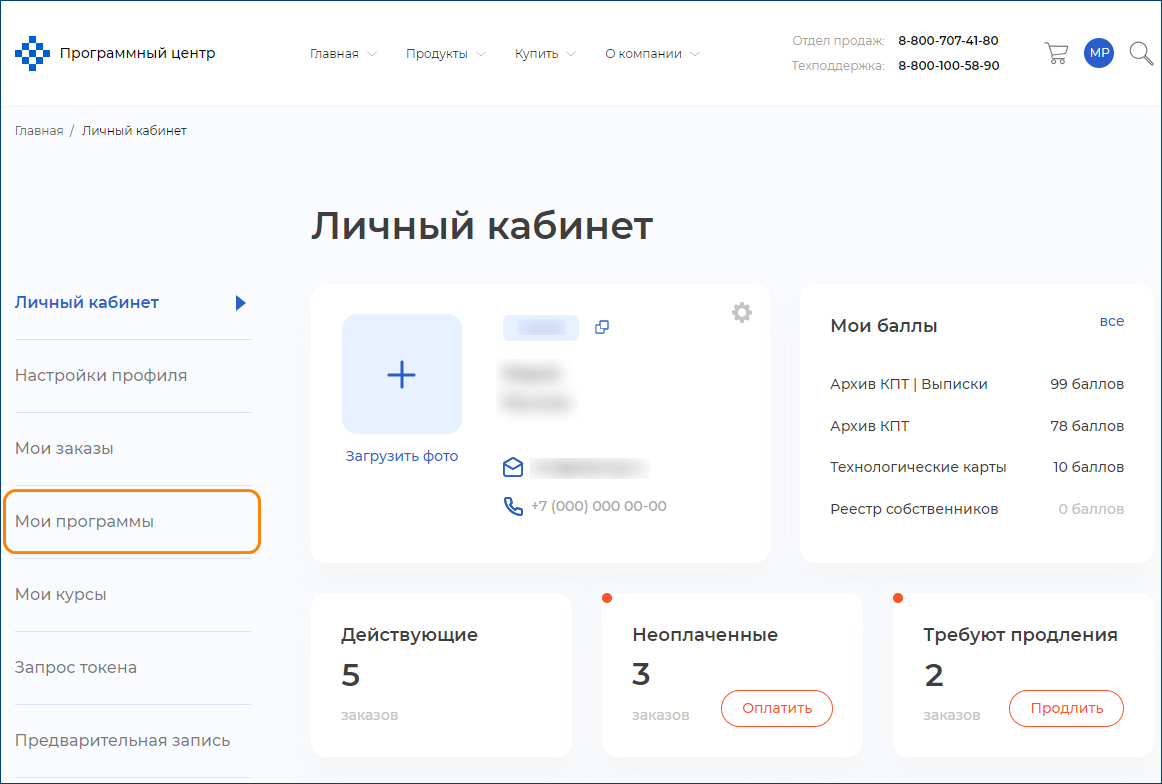
Task: Click the plus icon to upload photo
Action: (x=401, y=374)
